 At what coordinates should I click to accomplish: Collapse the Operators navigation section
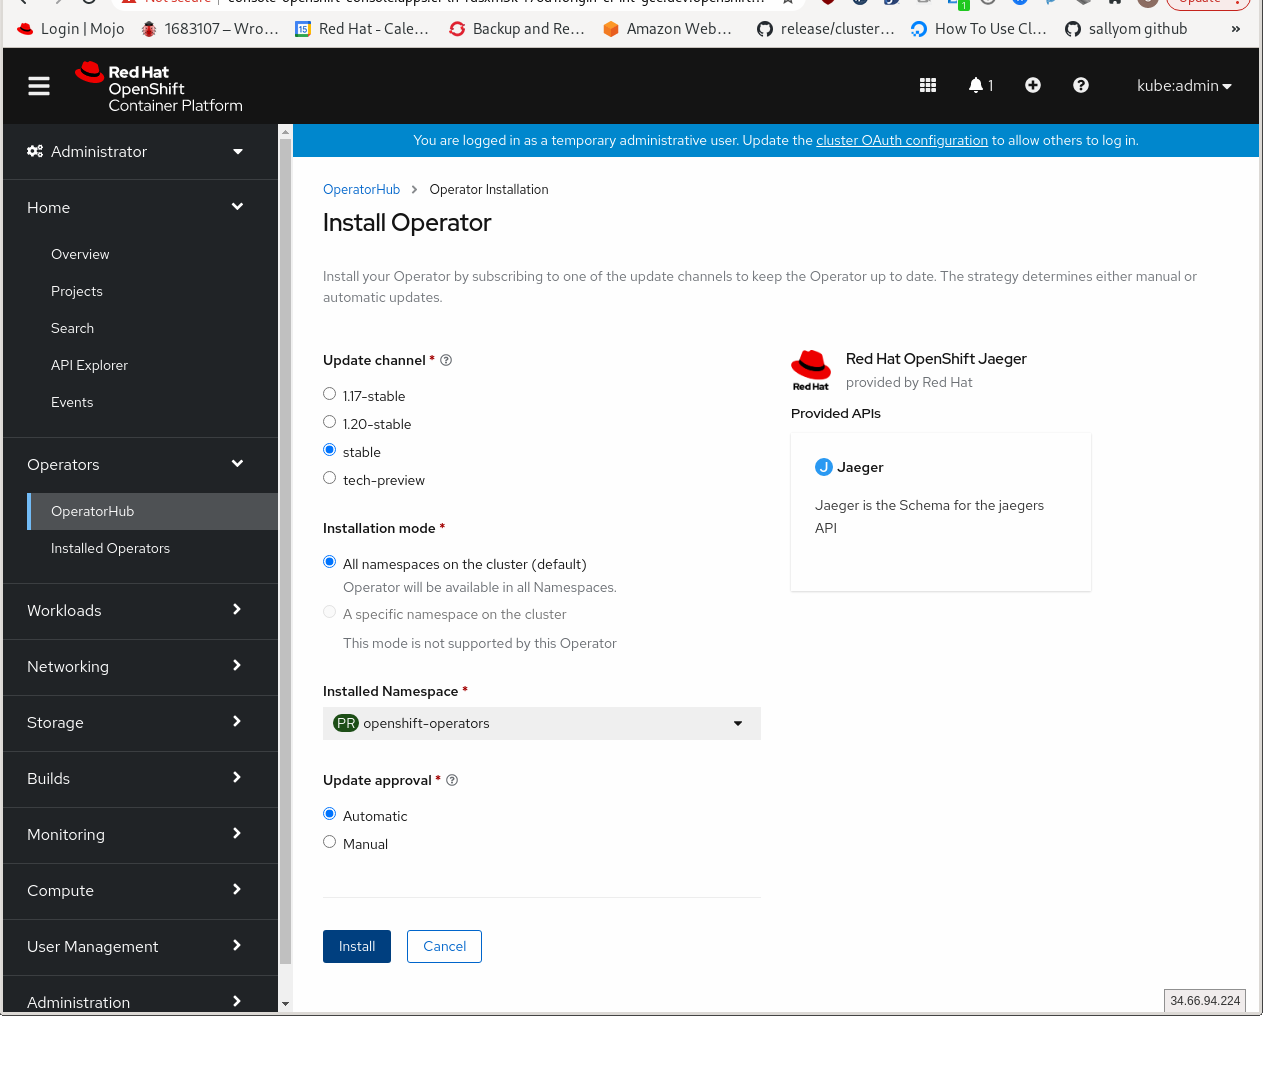140,464
